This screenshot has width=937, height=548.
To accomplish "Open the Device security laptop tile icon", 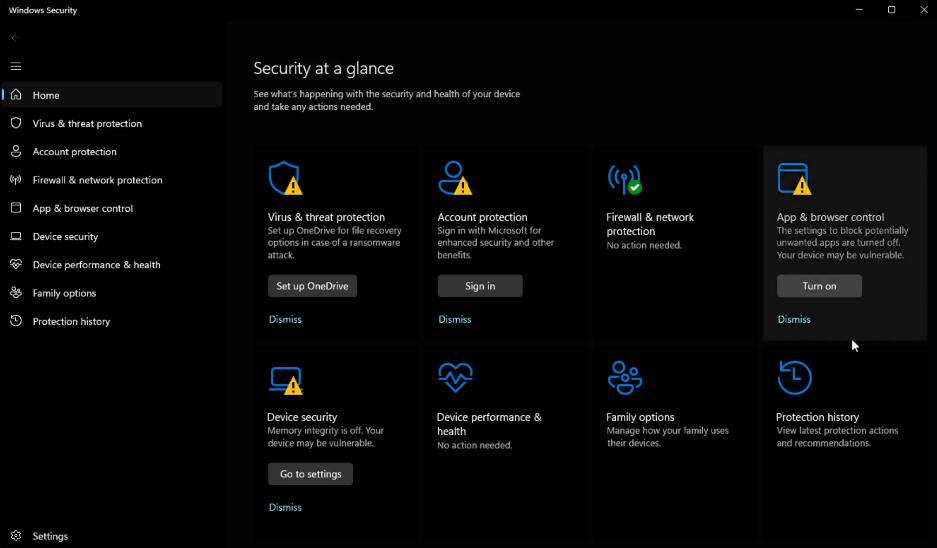I will point(286,380).
